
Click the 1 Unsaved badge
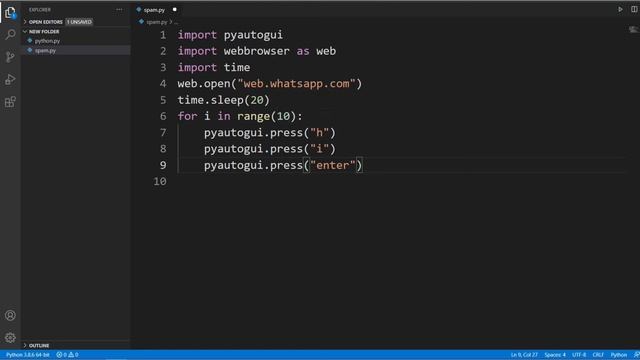click(x=79, y=22)
